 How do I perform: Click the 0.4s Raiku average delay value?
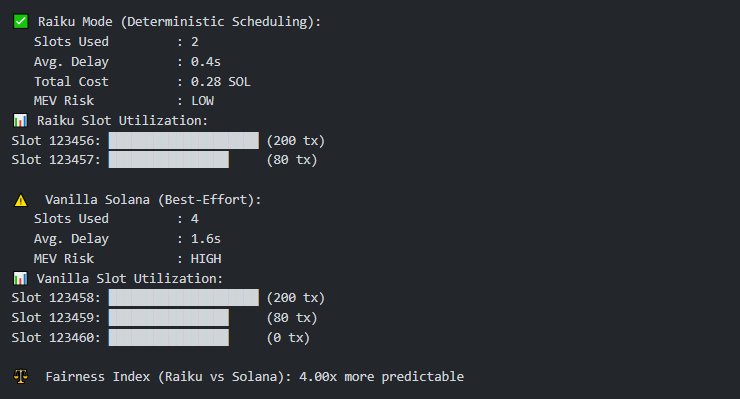206,62
